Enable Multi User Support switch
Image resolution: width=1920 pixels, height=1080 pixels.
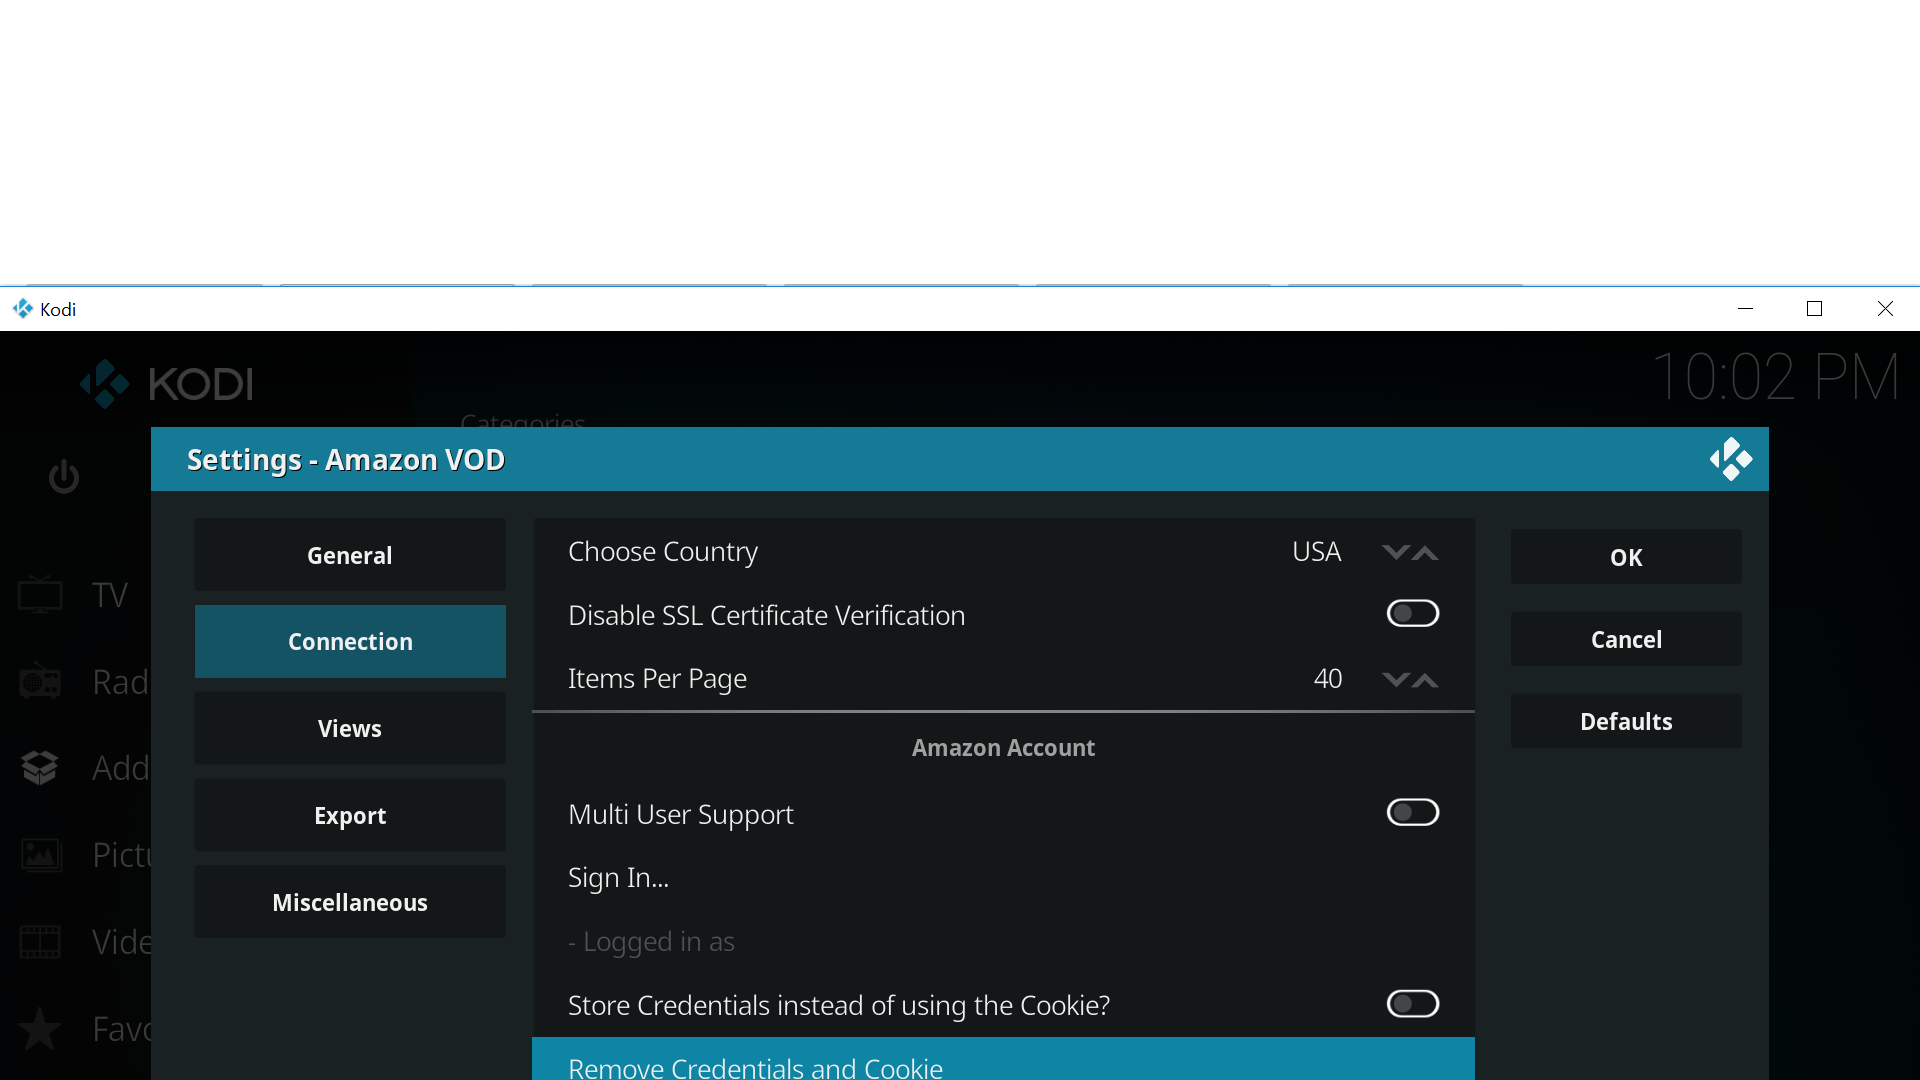click(x=1412, y=812)
